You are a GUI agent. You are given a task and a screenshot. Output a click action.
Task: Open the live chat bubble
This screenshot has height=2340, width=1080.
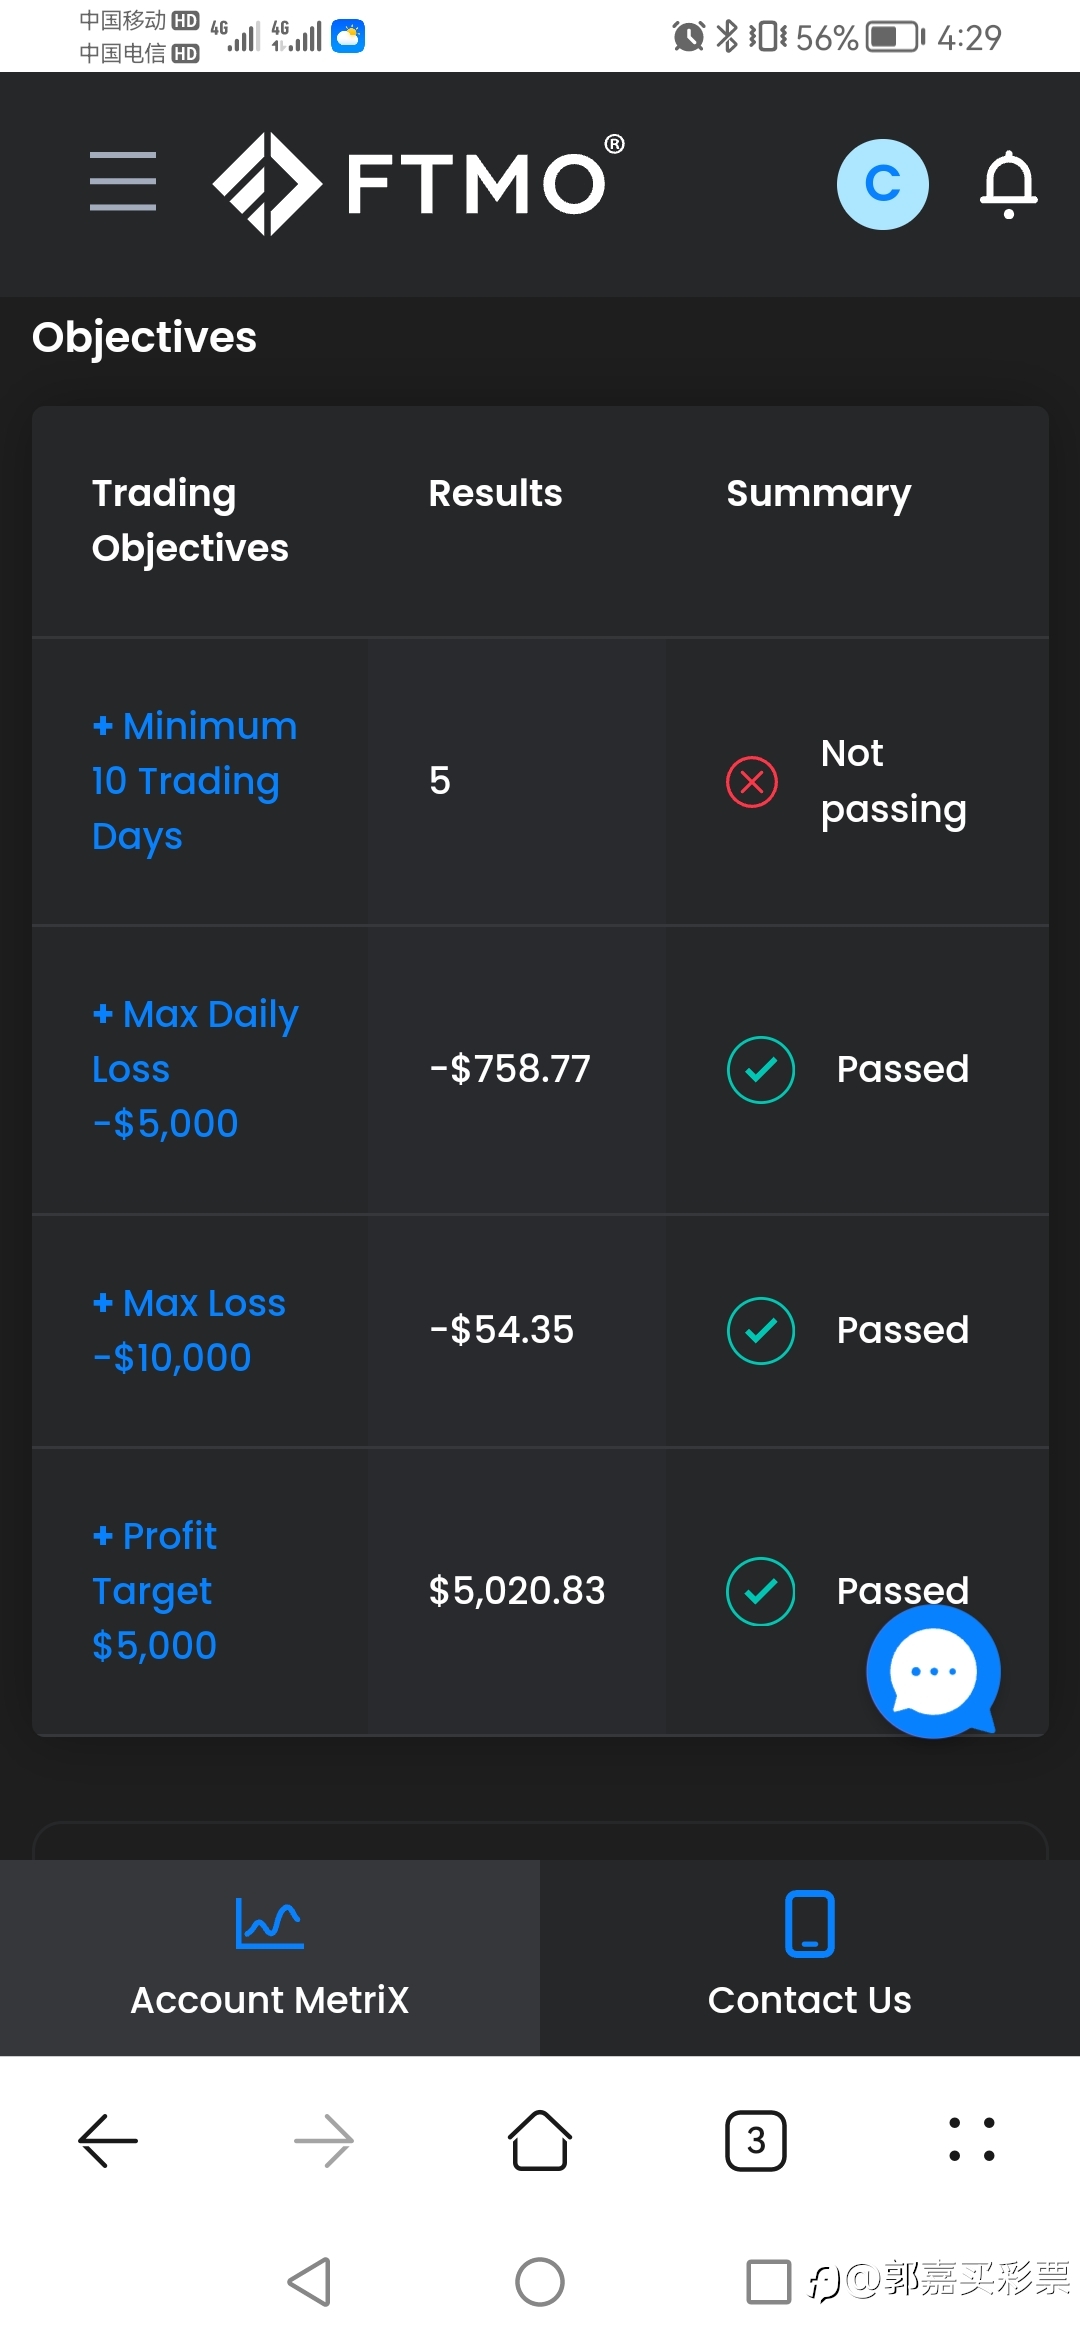tap(932, 1671)
